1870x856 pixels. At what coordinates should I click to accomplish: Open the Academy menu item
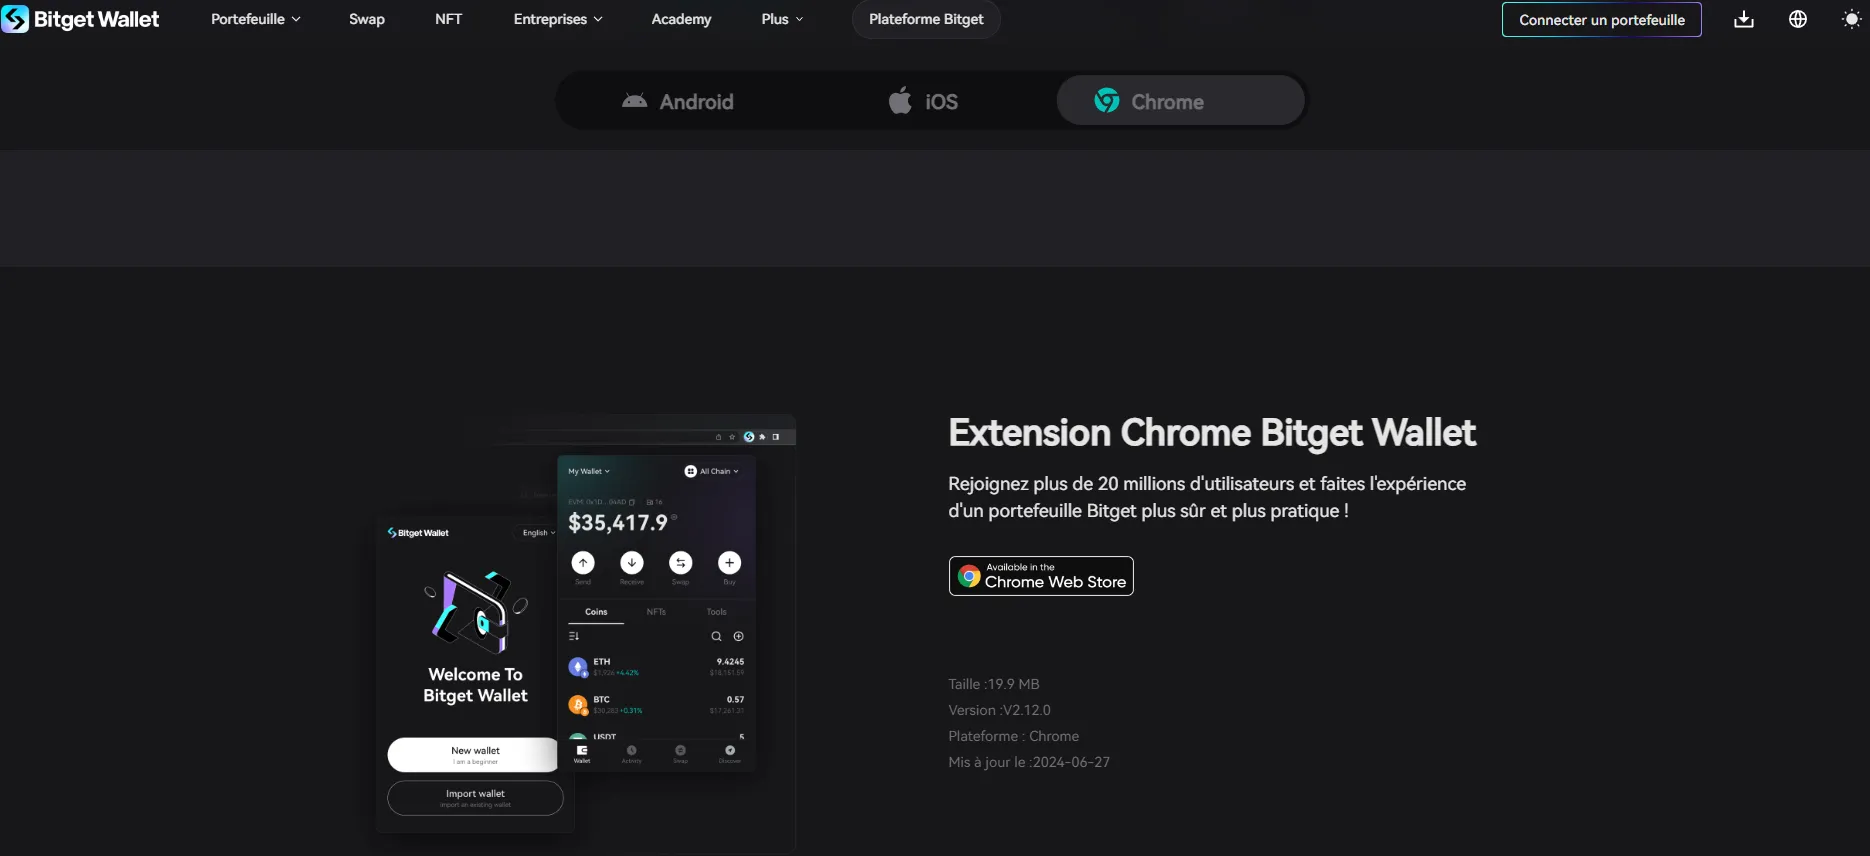click(x=681, y=19)
